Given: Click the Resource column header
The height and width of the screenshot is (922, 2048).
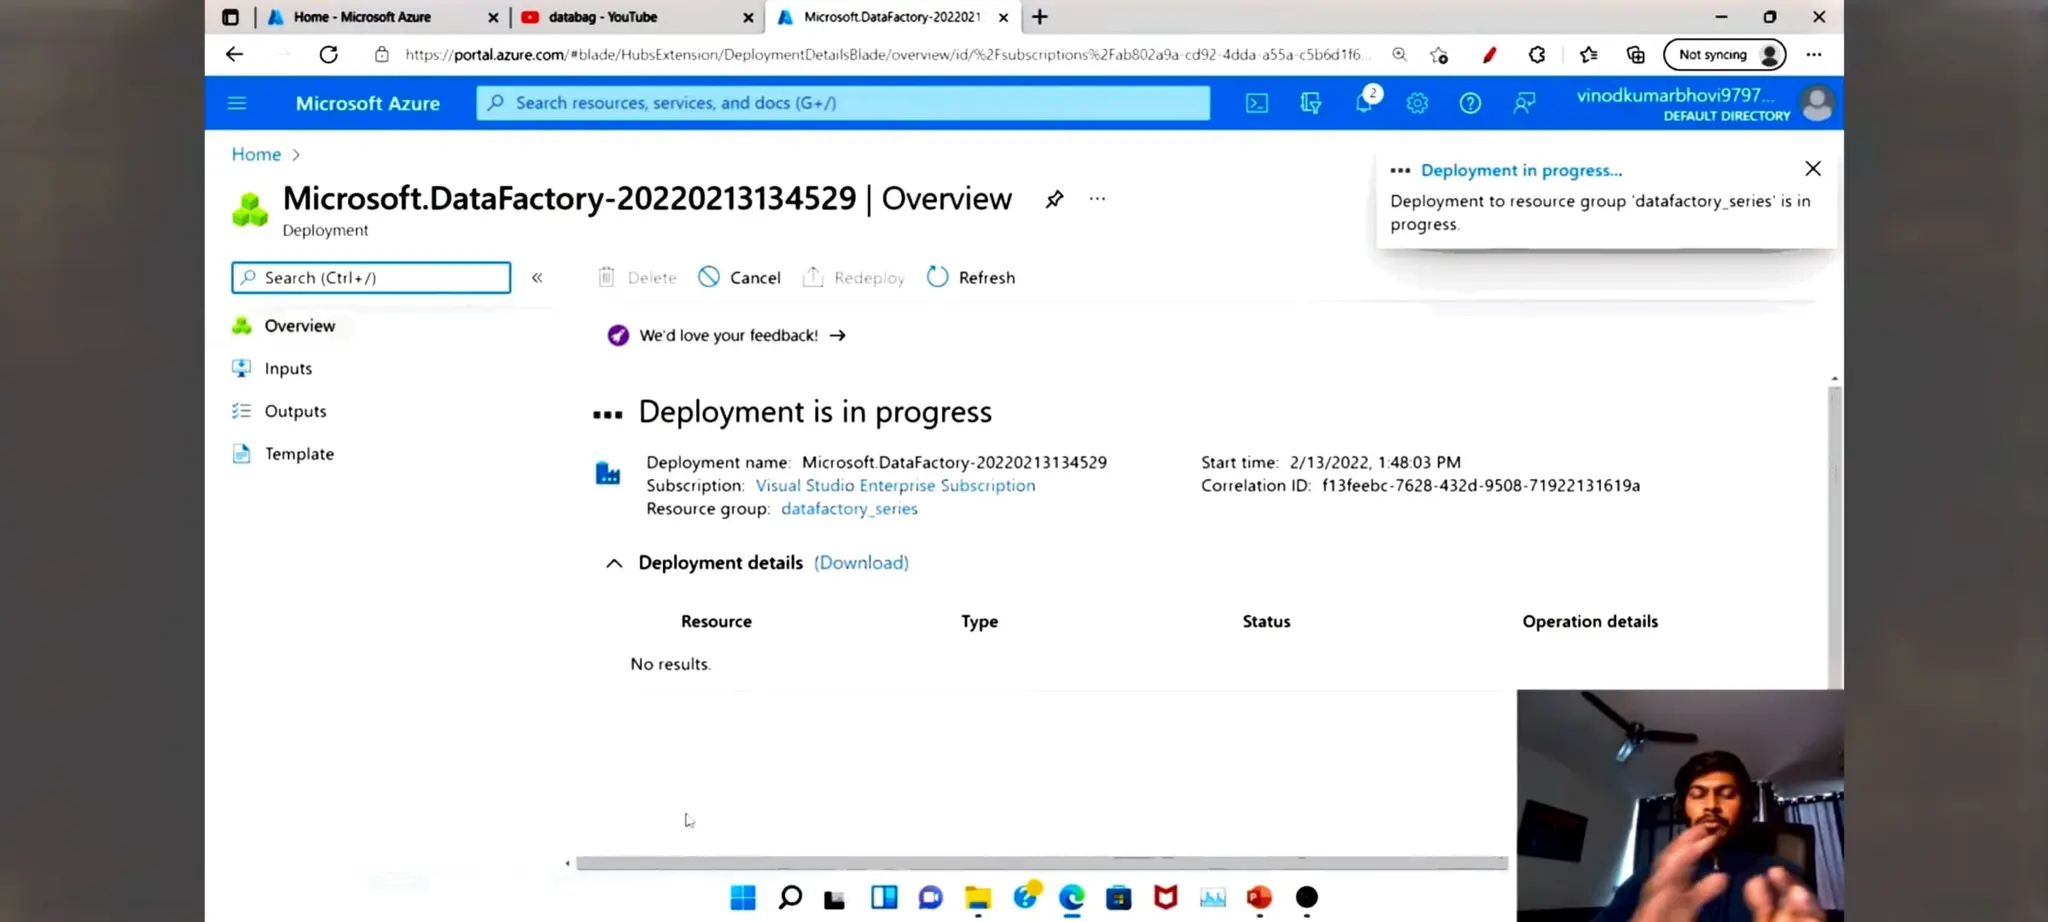Looking at the screenshot, I should (716, 621).
